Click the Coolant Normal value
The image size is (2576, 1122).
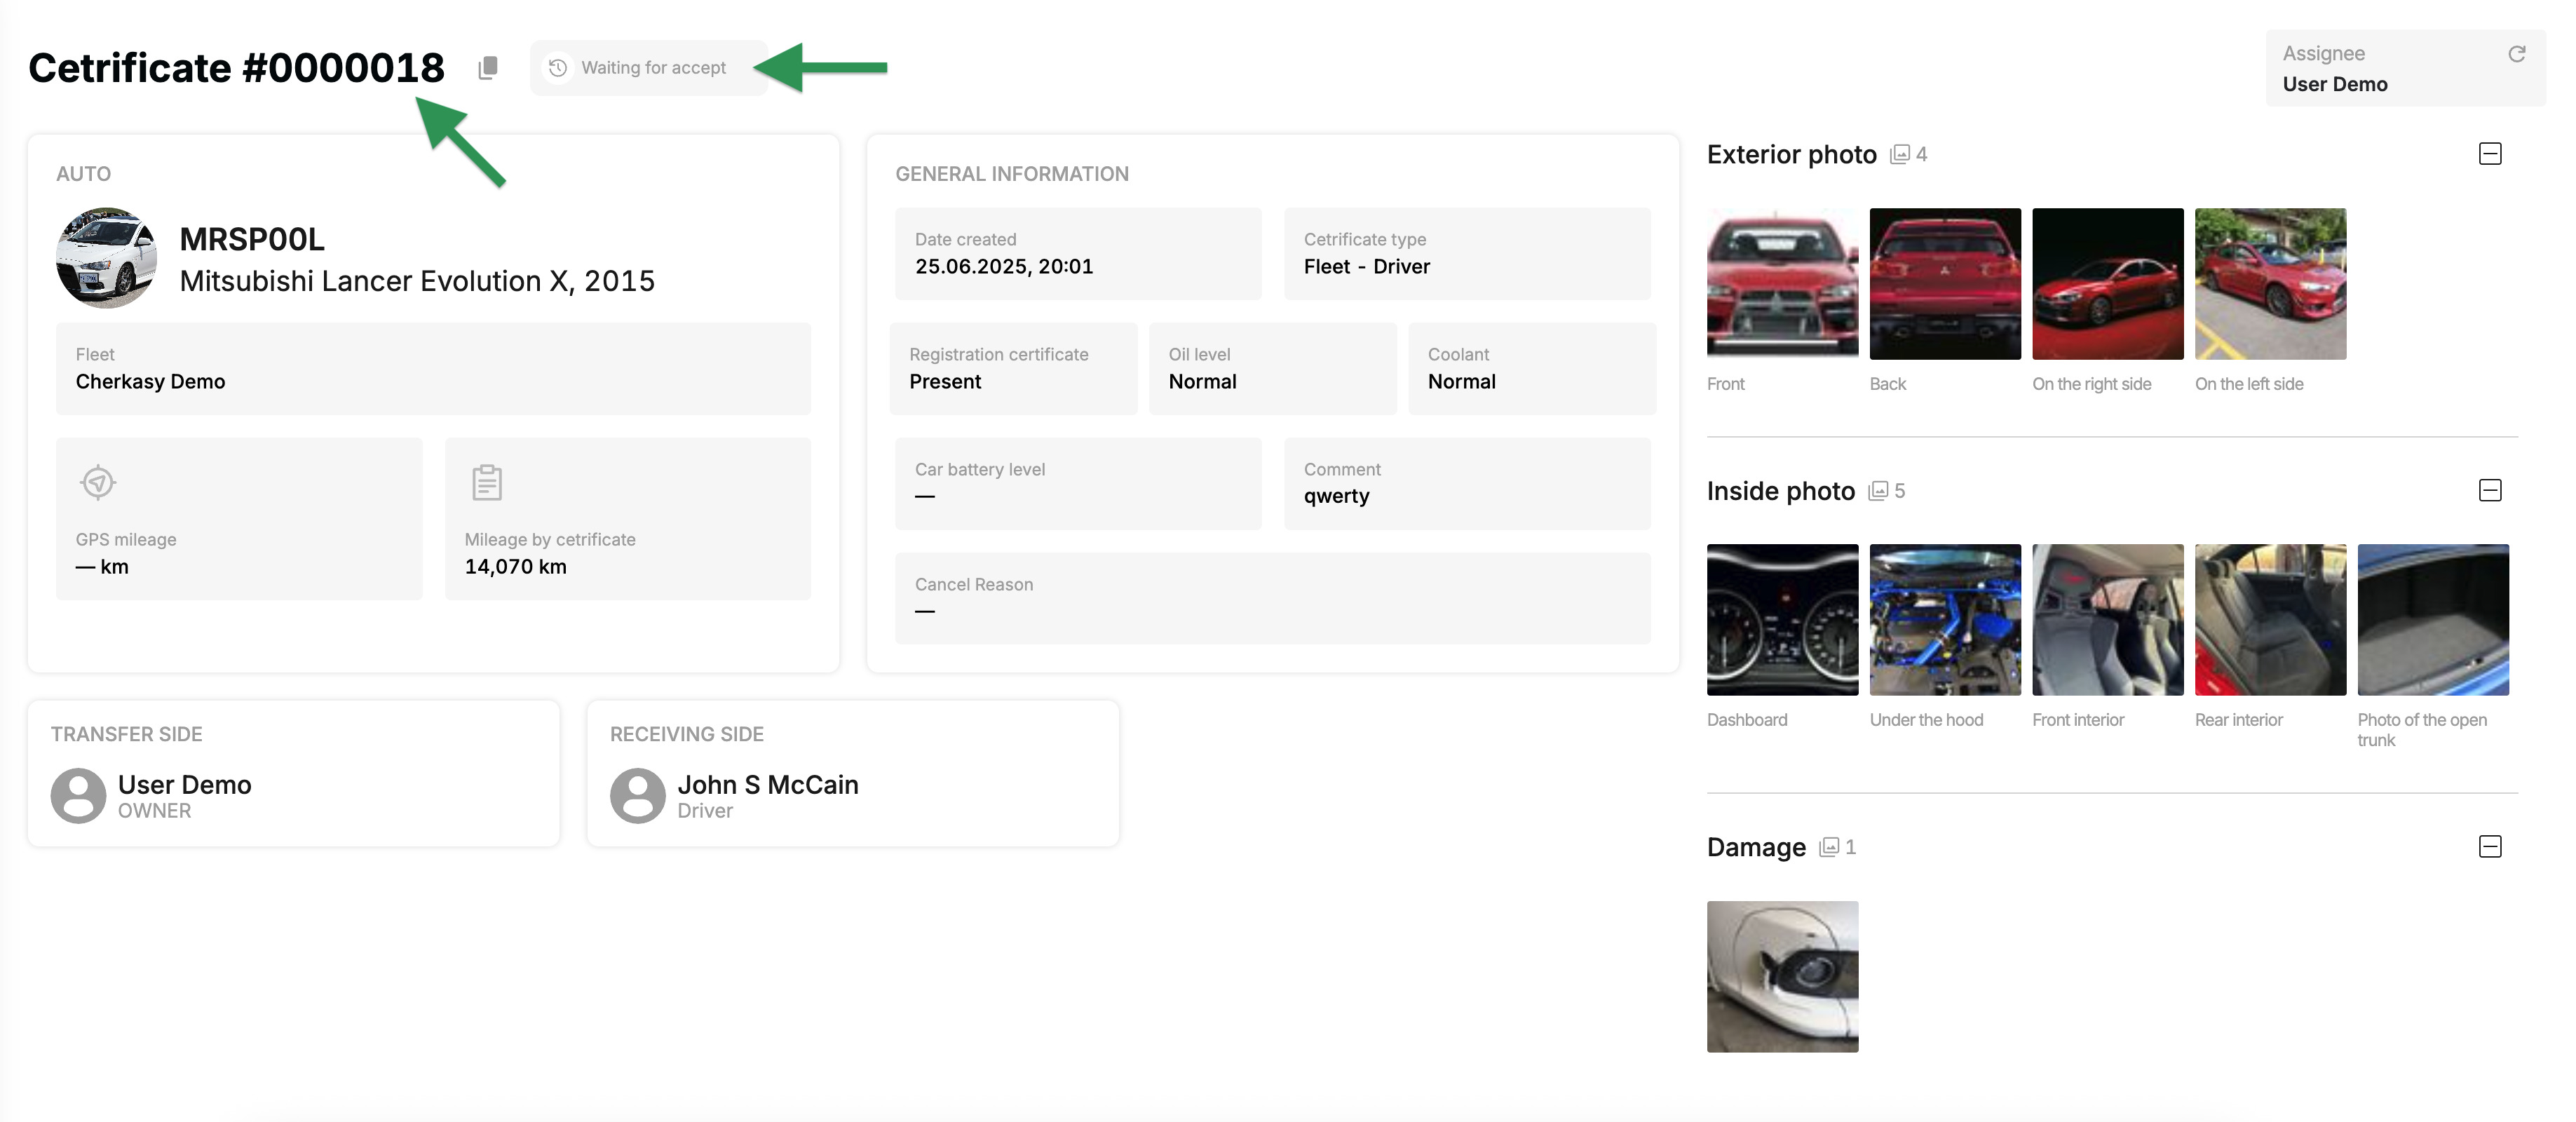pyautogui.click(x=1461, y=382)
